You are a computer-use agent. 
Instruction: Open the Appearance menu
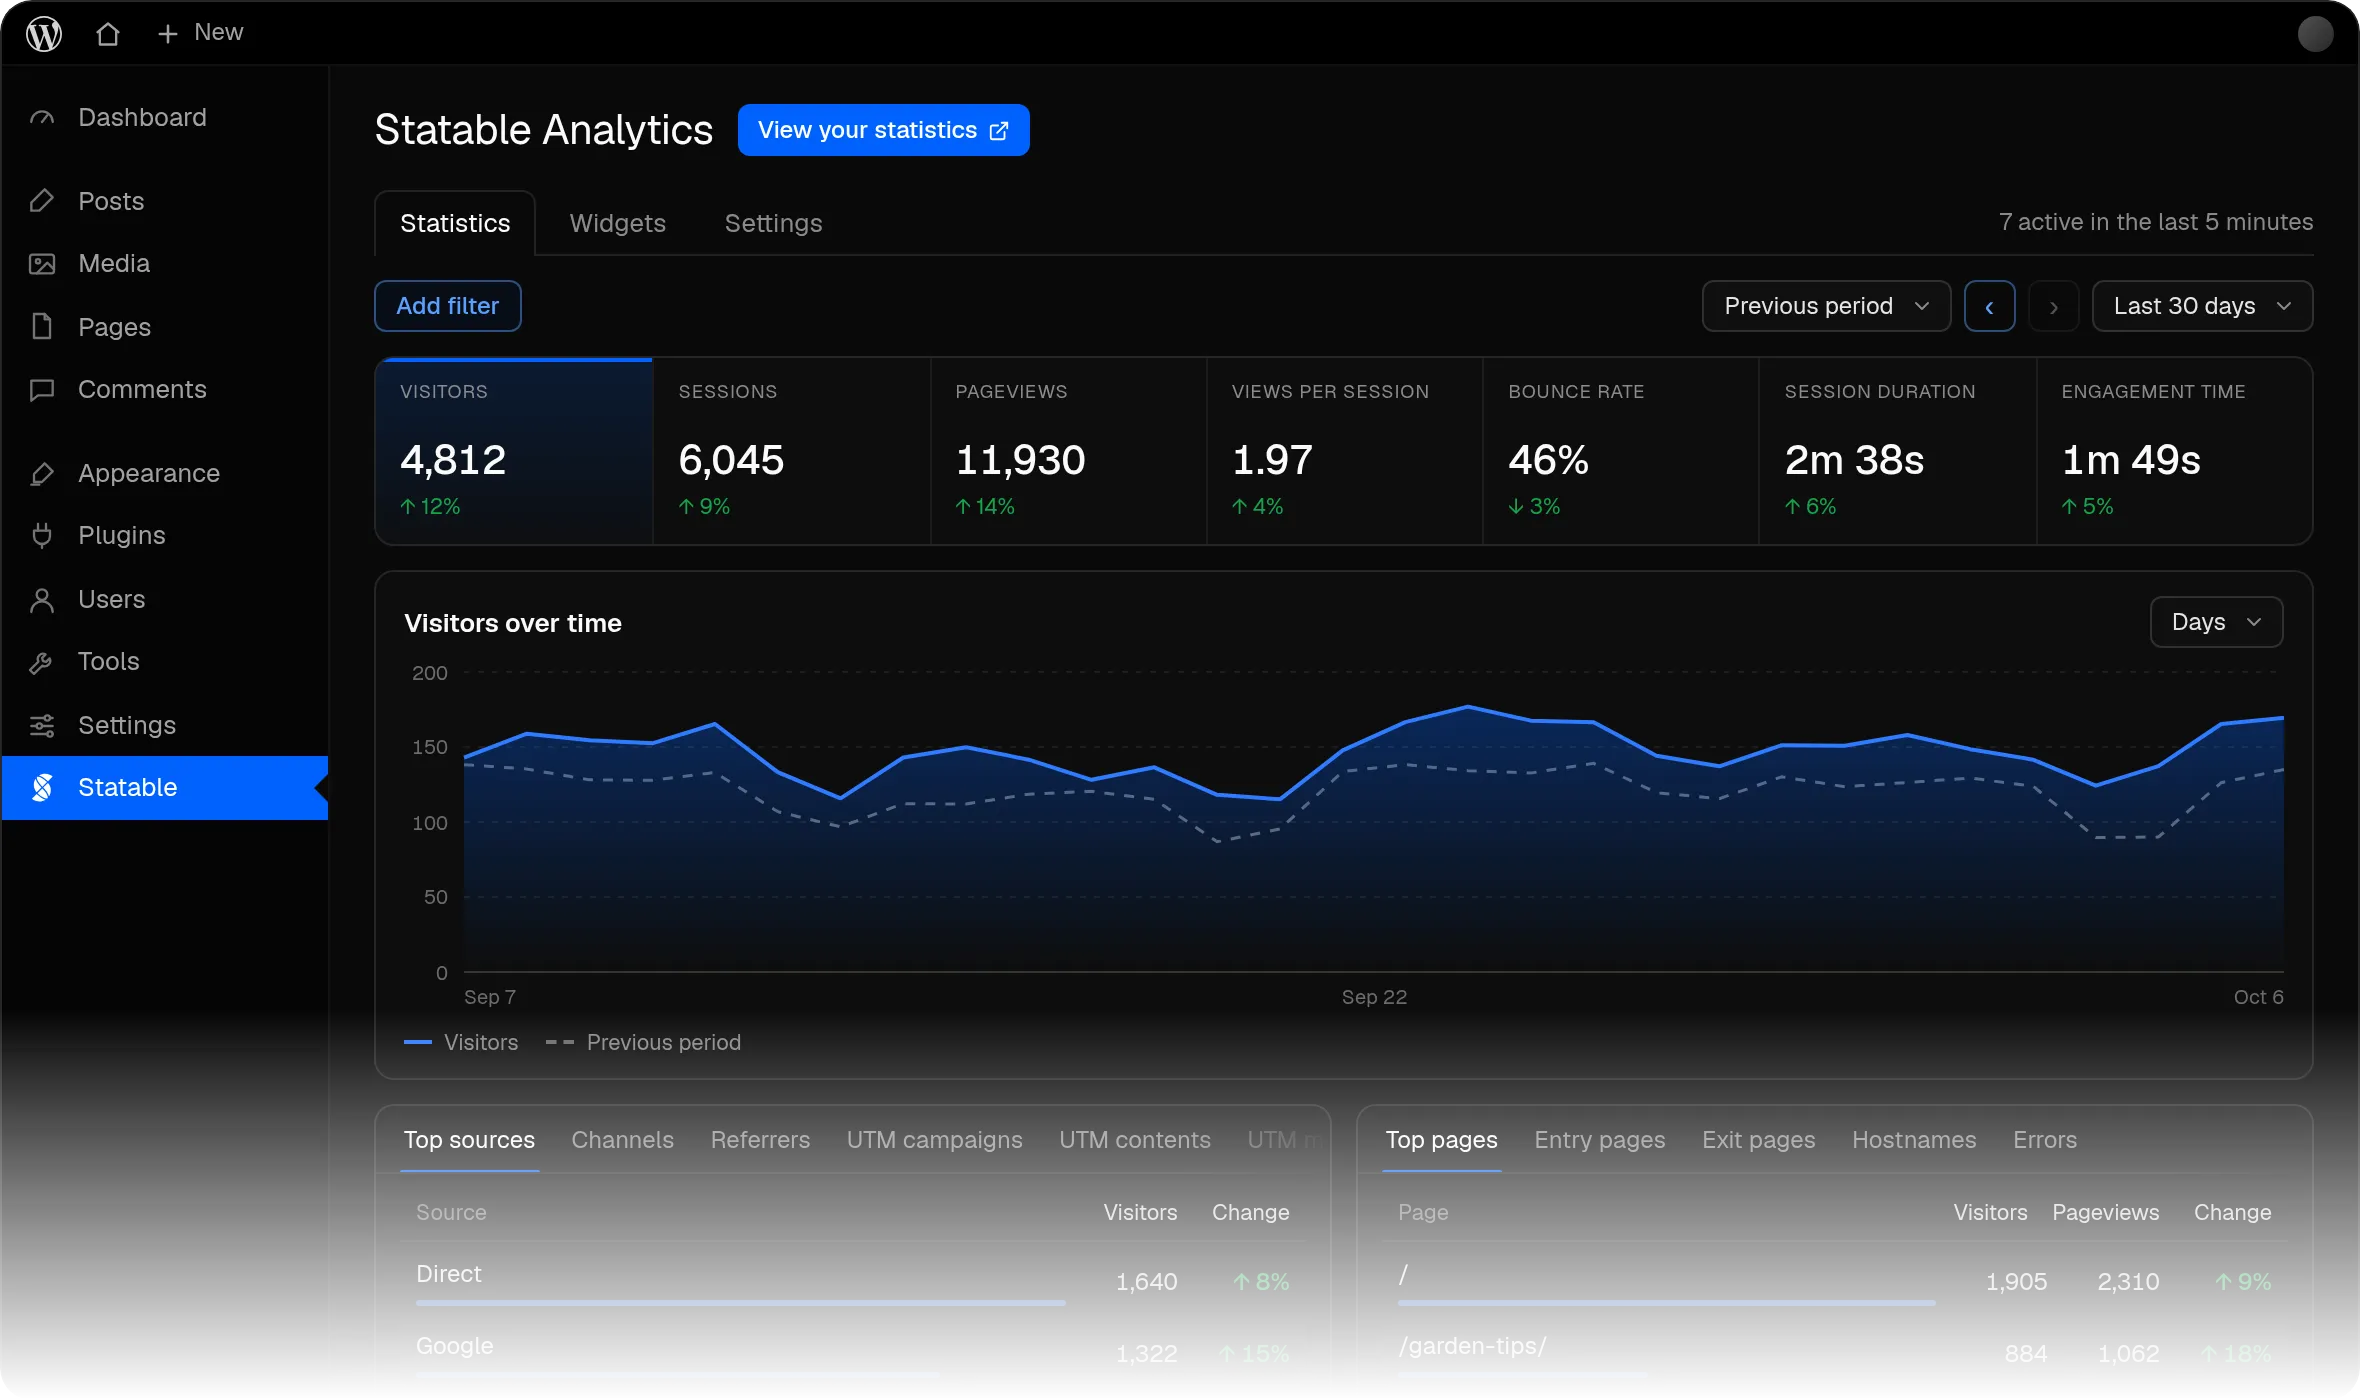[x=165, y=473]
